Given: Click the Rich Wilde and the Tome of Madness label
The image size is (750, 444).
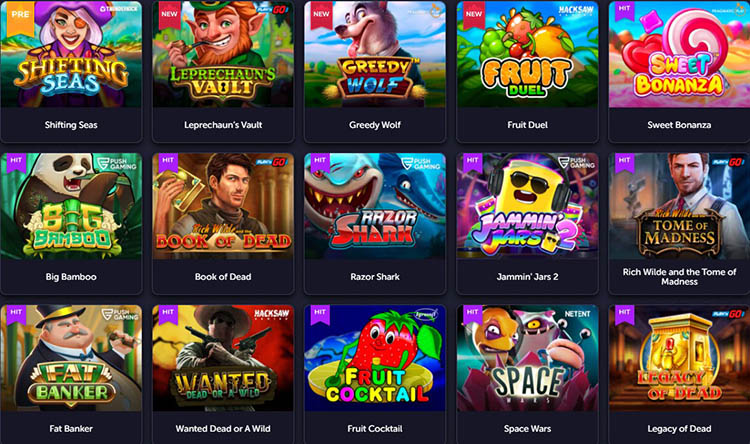Looking at the screenshot, I should pos(679,277).
